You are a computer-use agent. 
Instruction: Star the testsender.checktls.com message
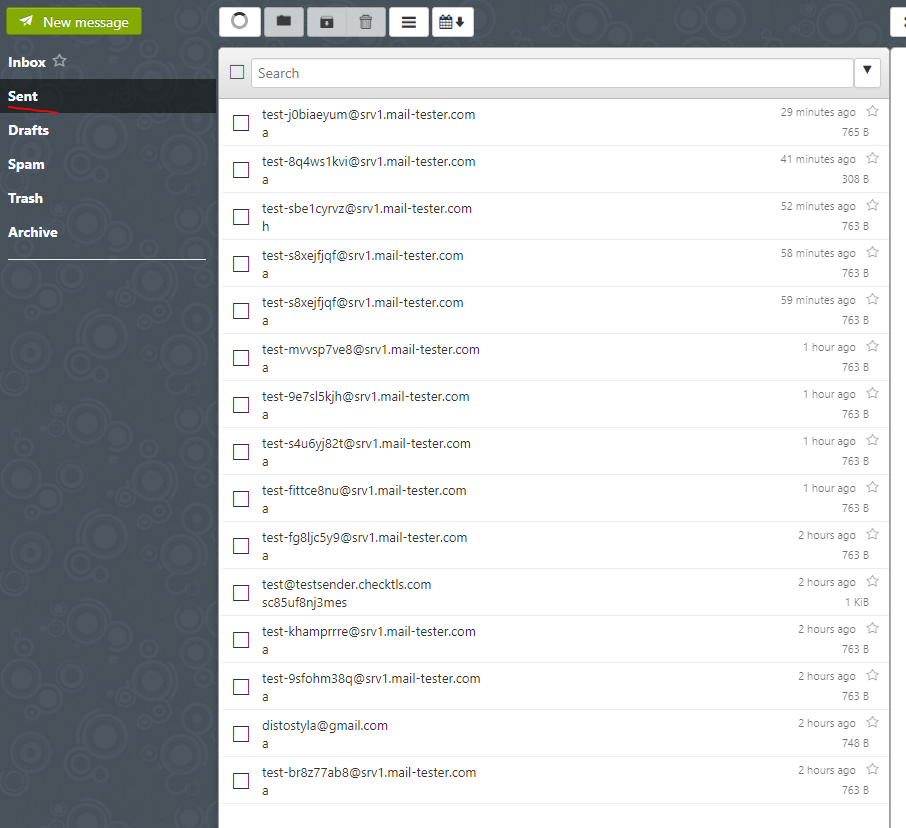click(872, 581)
